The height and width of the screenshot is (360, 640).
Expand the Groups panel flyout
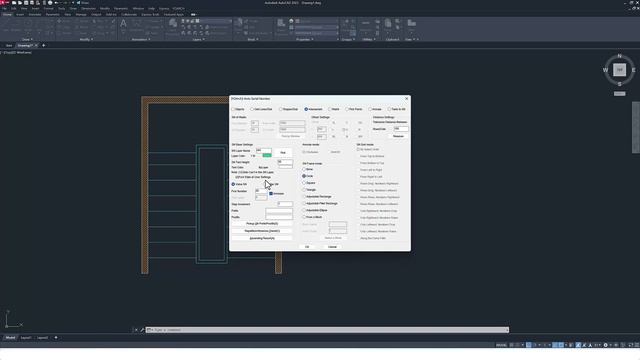pyautogui.click(x=348, y=40)
